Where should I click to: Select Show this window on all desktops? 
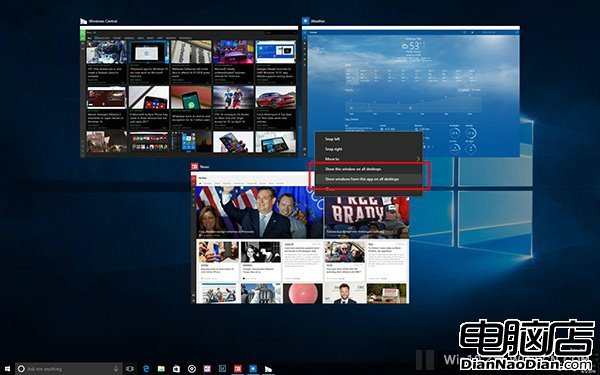(x=368, y=169)
